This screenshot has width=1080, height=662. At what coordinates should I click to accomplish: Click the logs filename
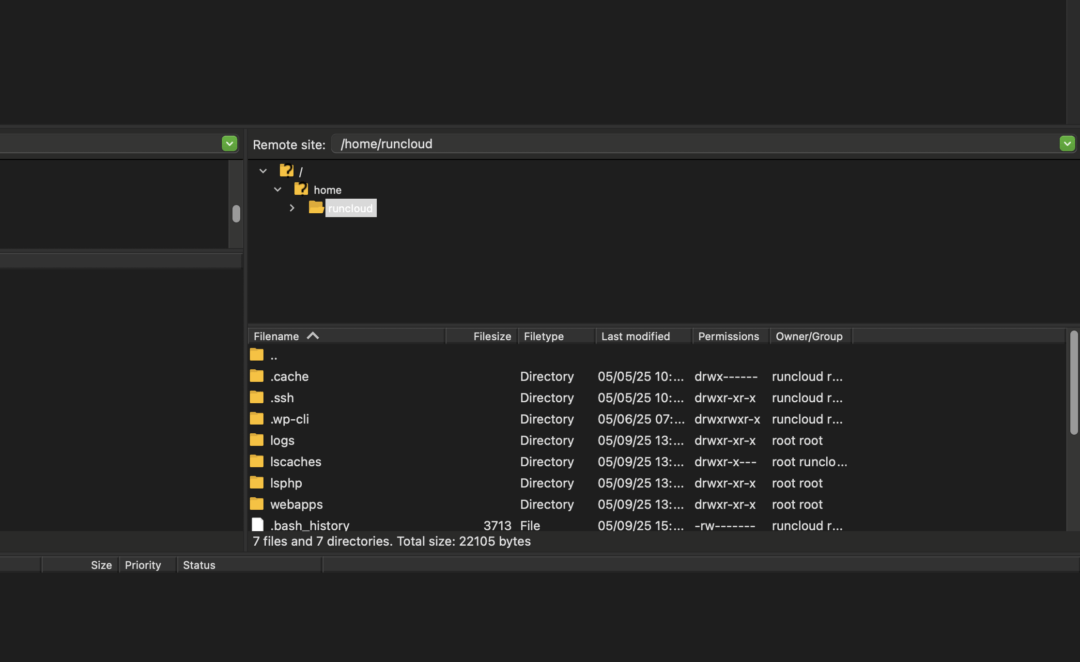click(x=282, y=441)
